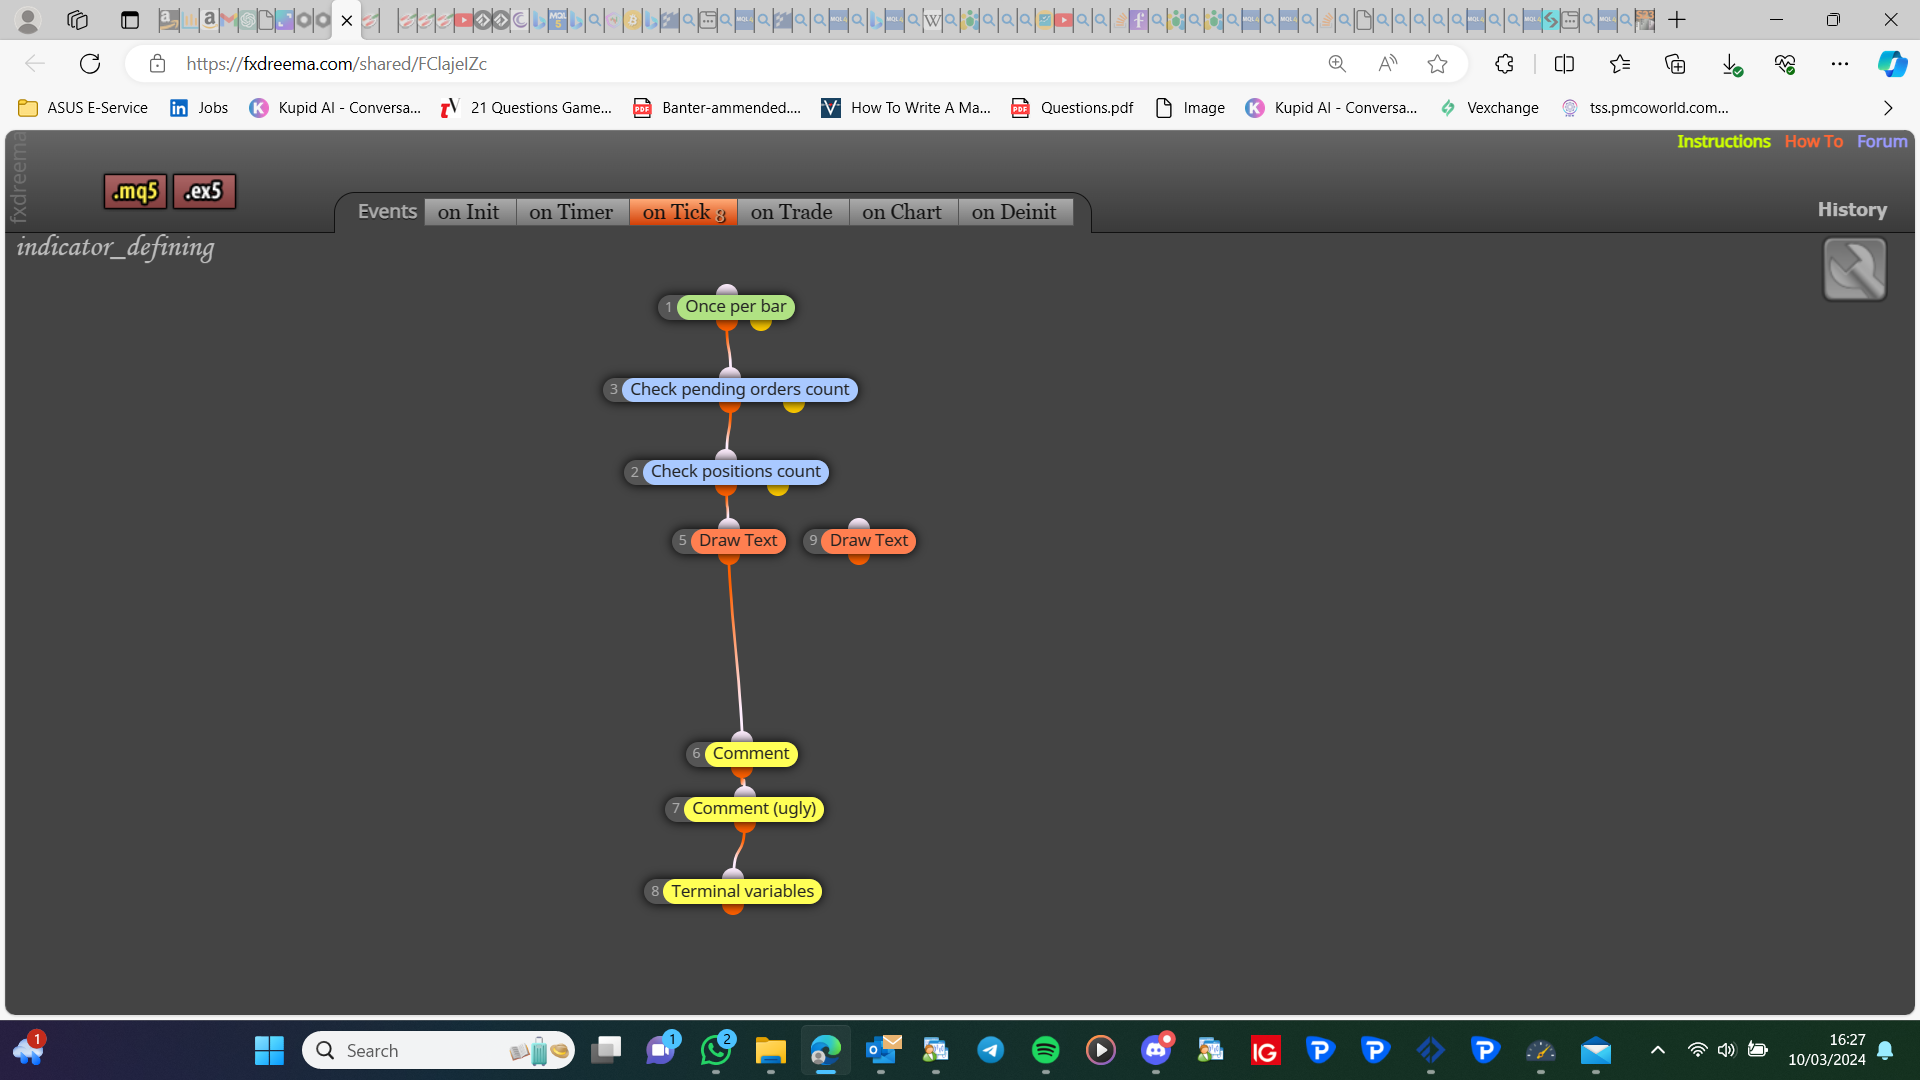
Task: Select Draw Text block number 9
Action: [x=868, y=541]
